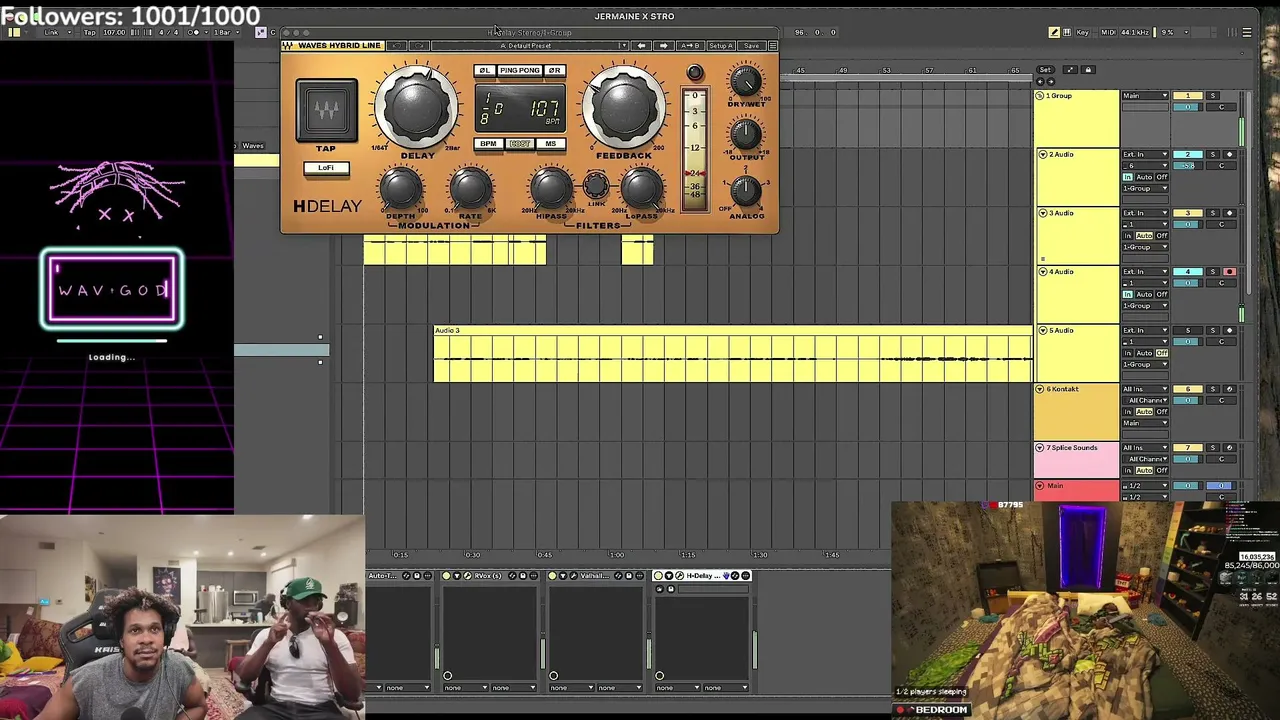
Task: Disarm recording on the 4 Audio track
Action: (x=1230, y=272)
